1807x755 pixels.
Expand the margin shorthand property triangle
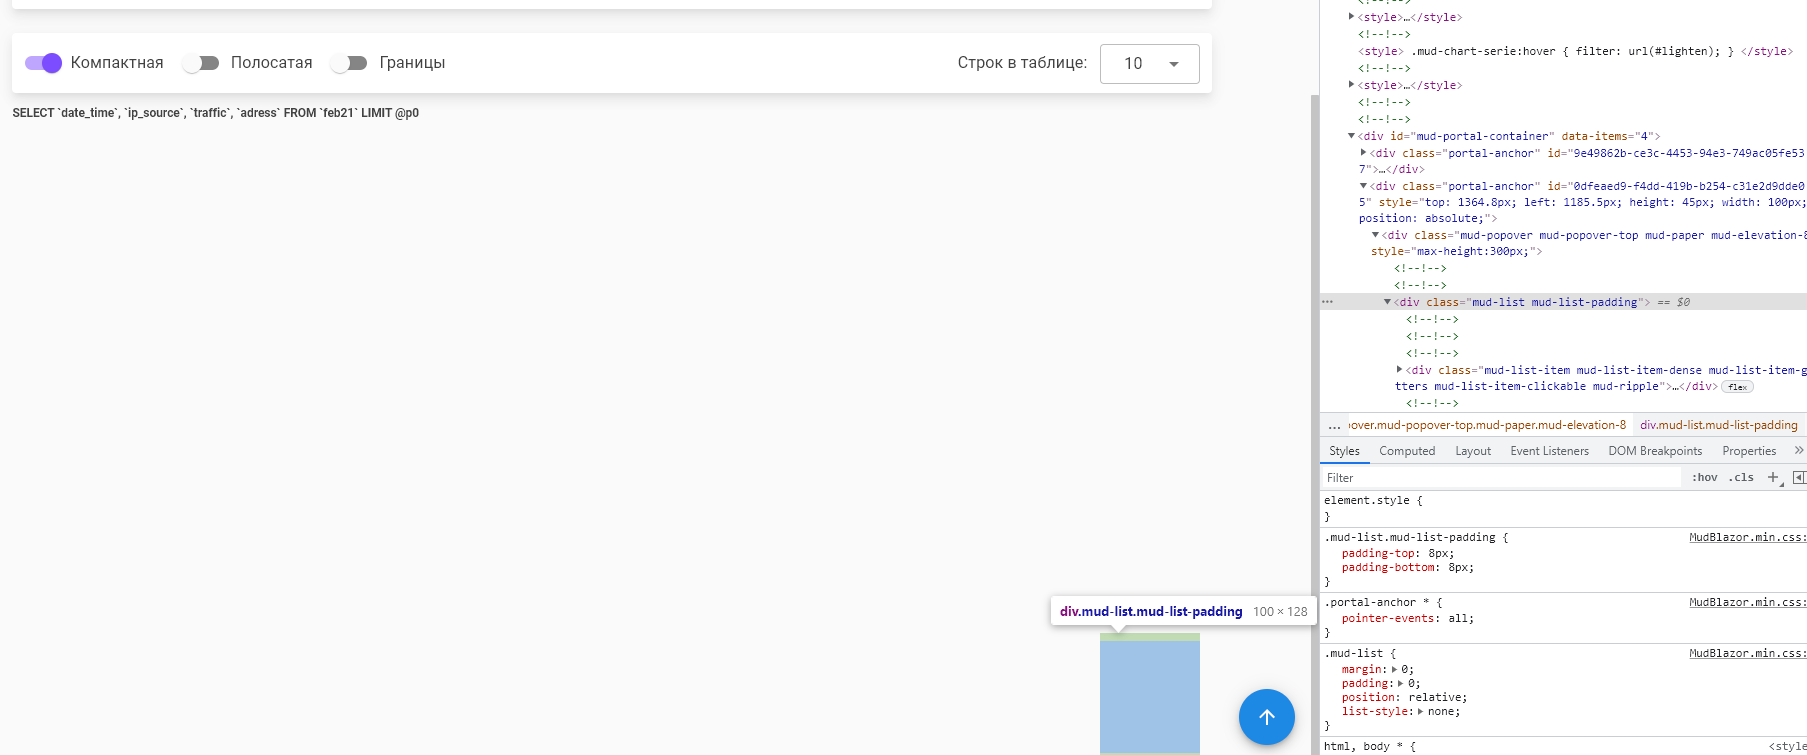(x=1394, y=670)
